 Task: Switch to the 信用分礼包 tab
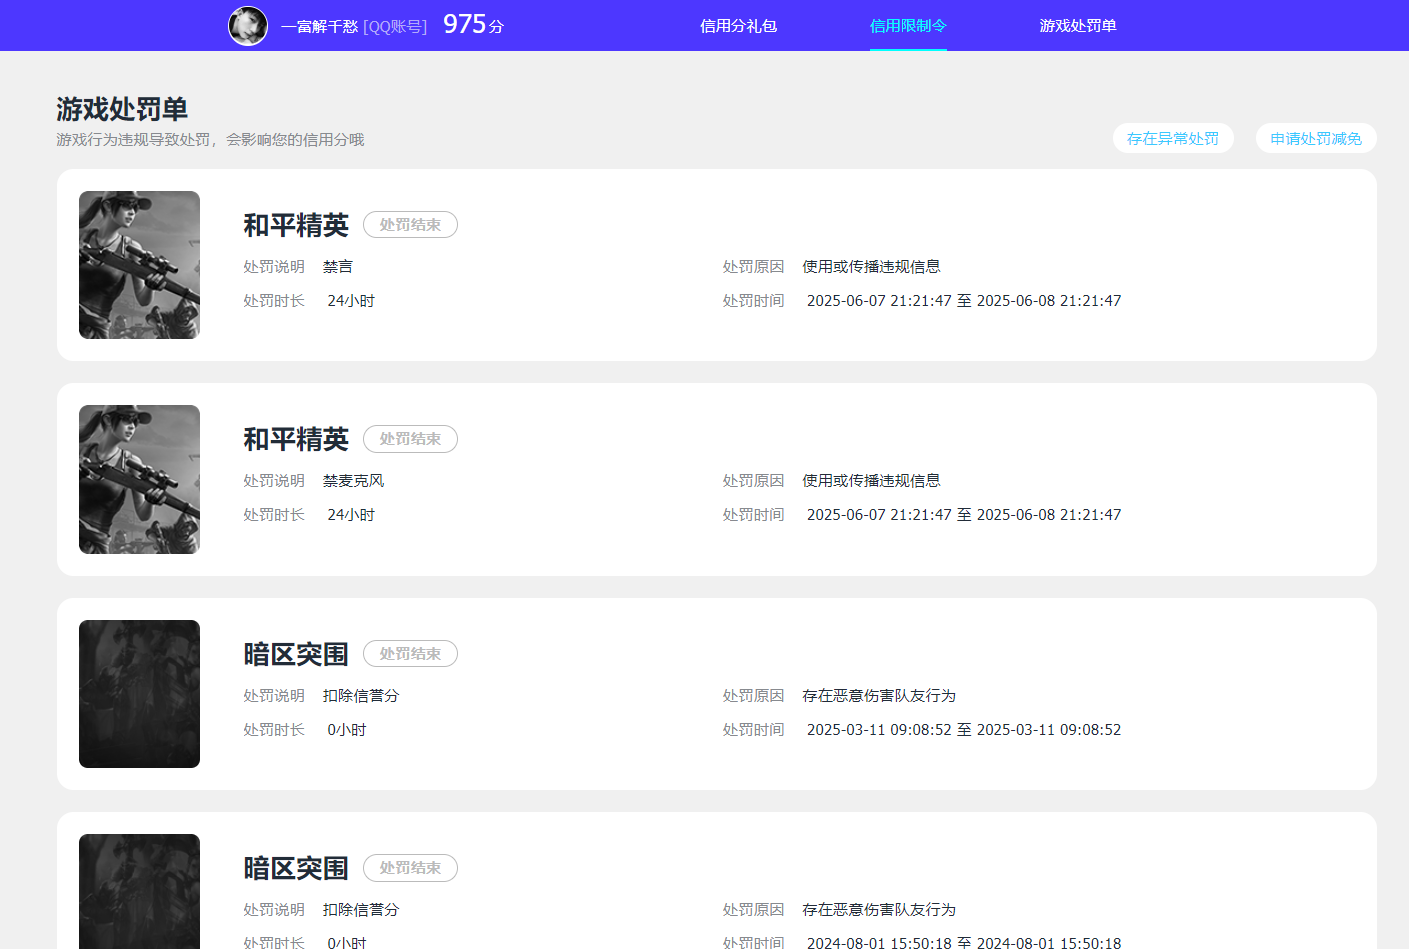pos(738,26)
